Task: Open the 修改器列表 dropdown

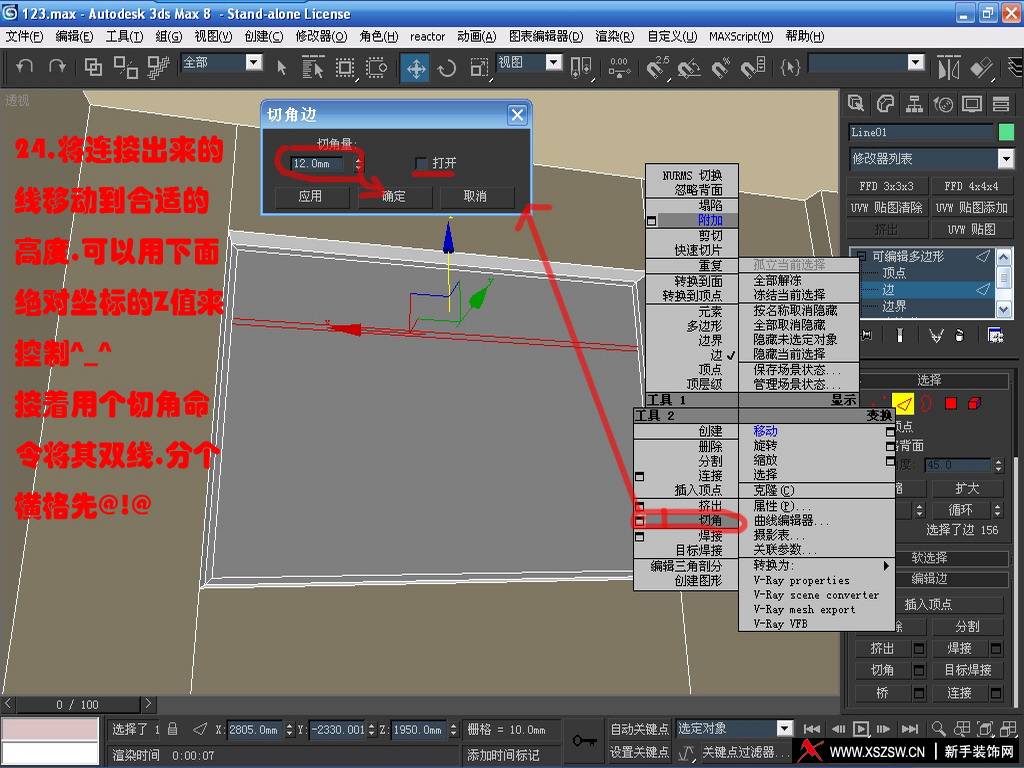Action: (1005, 159)
